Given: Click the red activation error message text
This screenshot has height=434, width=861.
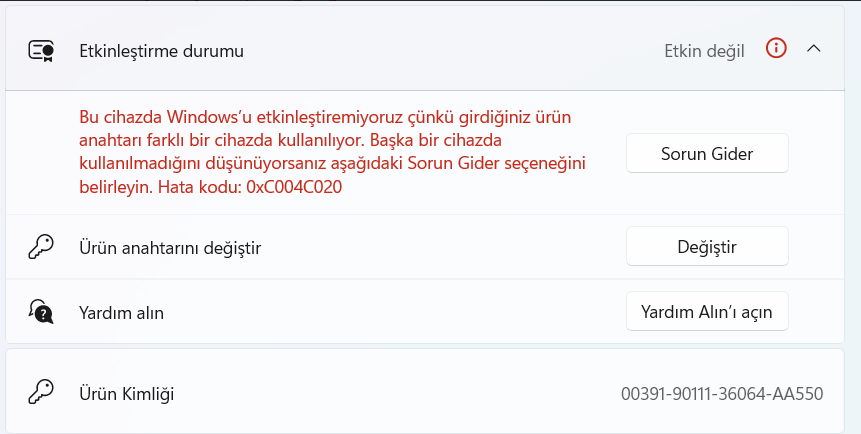Looking at the screenshot, I should point(332,152).
